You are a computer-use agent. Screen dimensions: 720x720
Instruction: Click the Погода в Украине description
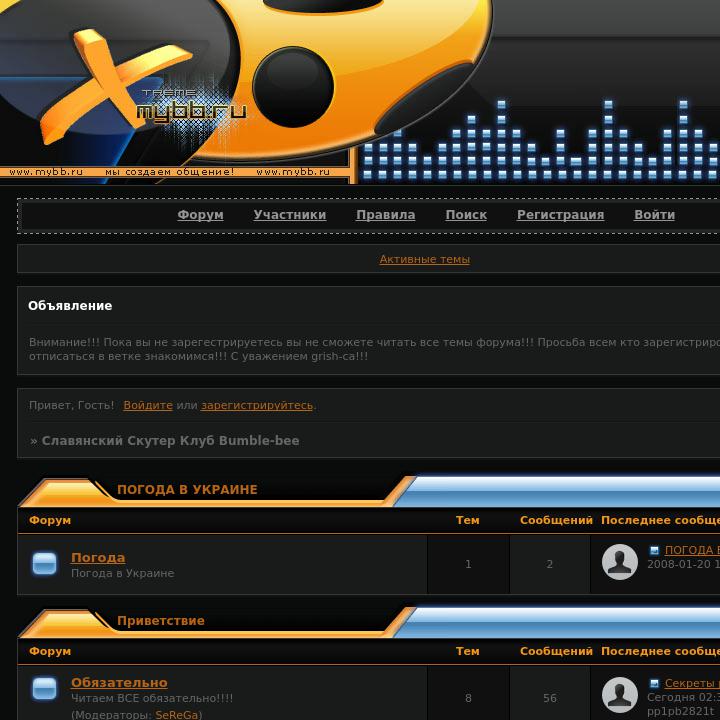(x=123, y=573)
